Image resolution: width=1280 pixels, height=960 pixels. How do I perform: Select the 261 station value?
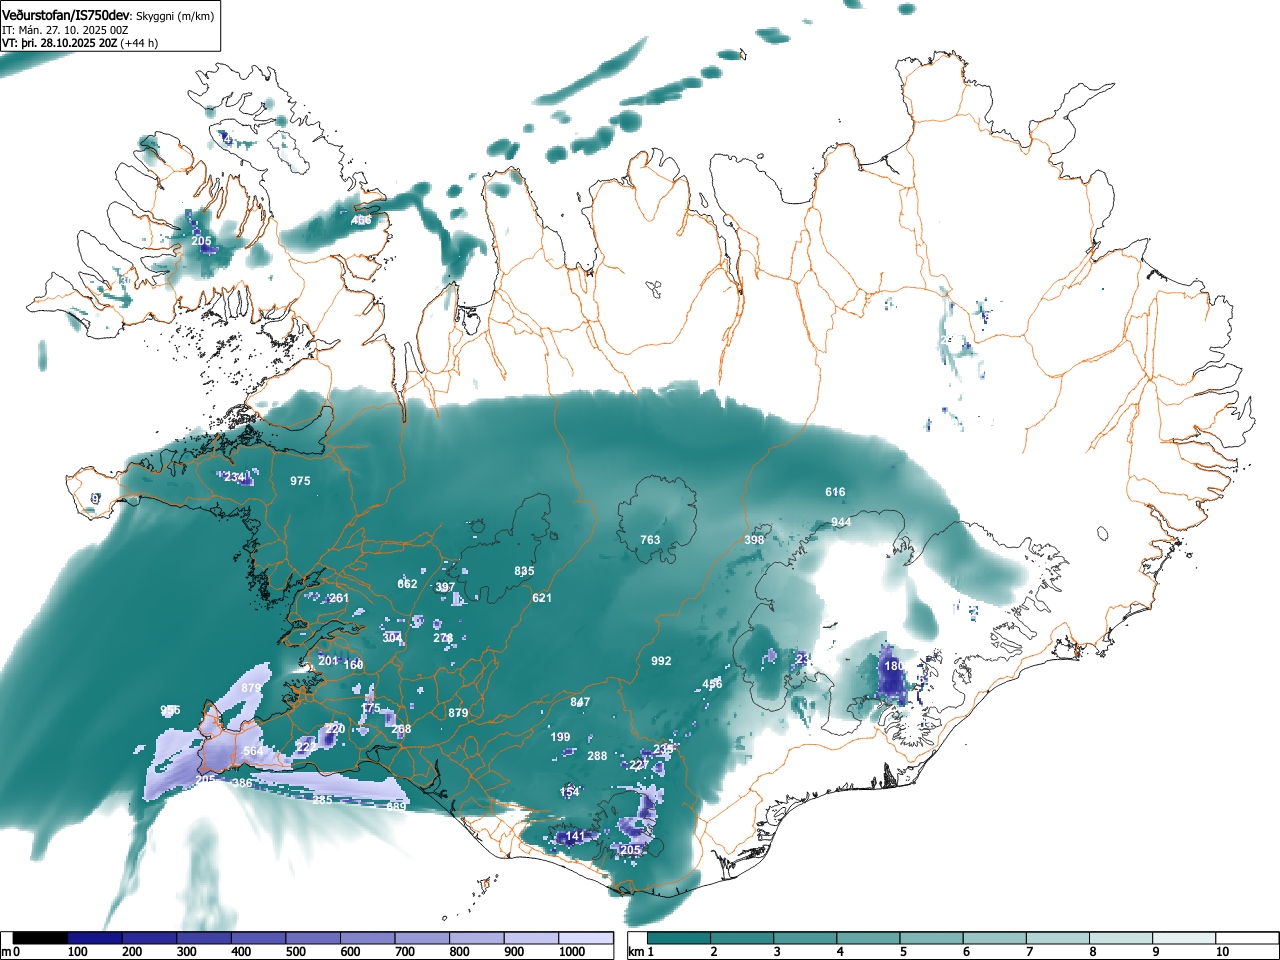pos(339,599)
